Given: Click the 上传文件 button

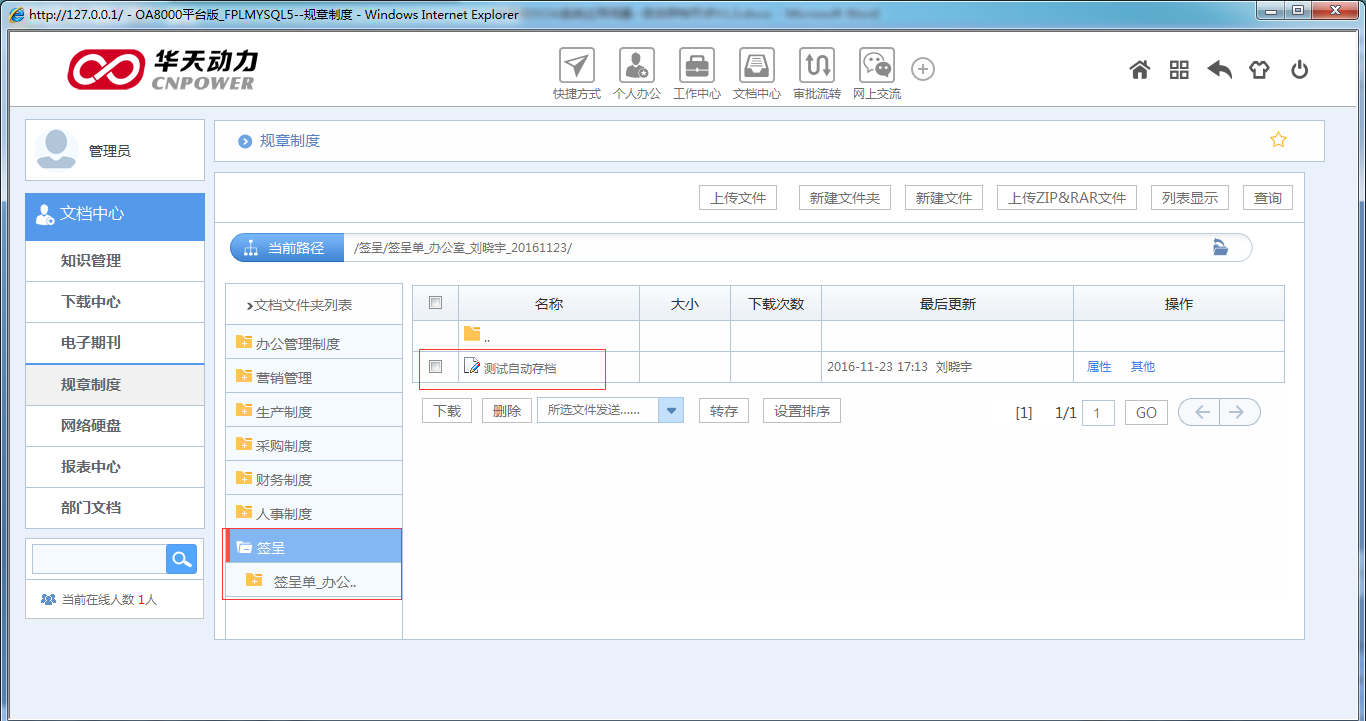Looking at the screenshot, I should click(738, 198).
